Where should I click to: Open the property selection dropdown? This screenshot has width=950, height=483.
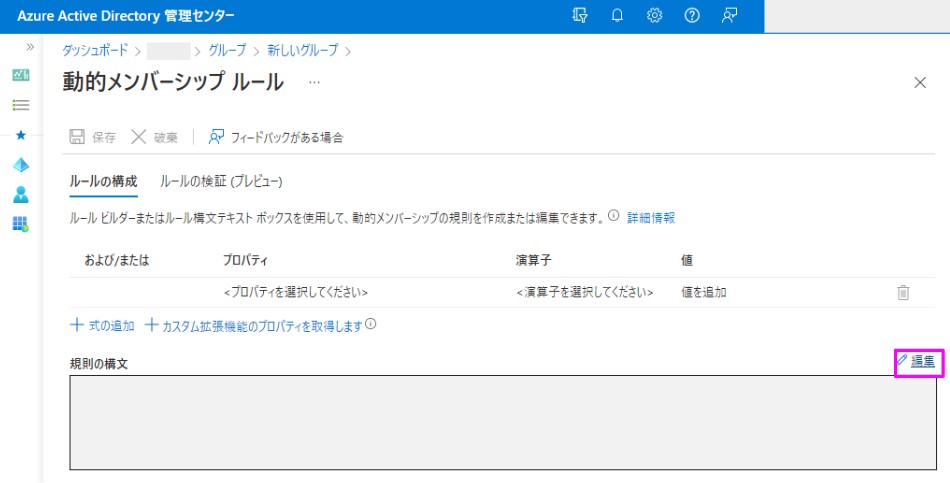pos(296,293)
